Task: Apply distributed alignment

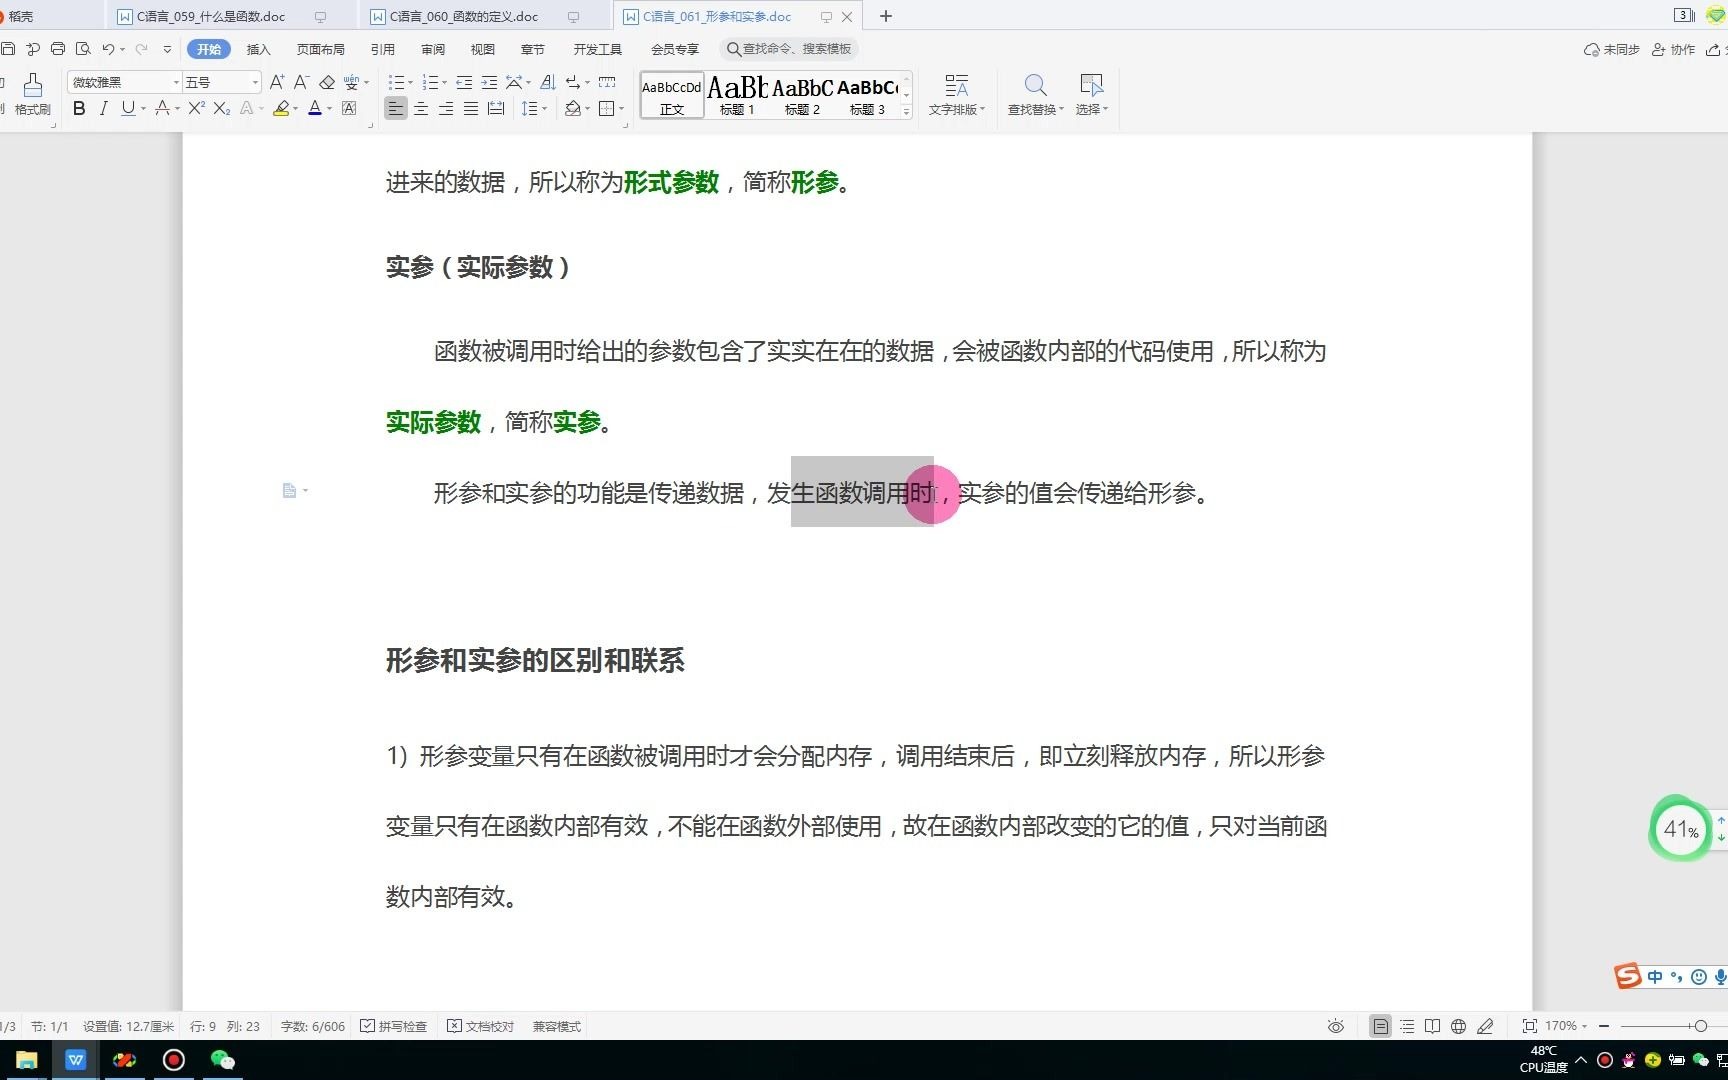Action: [x=496, y=108]
